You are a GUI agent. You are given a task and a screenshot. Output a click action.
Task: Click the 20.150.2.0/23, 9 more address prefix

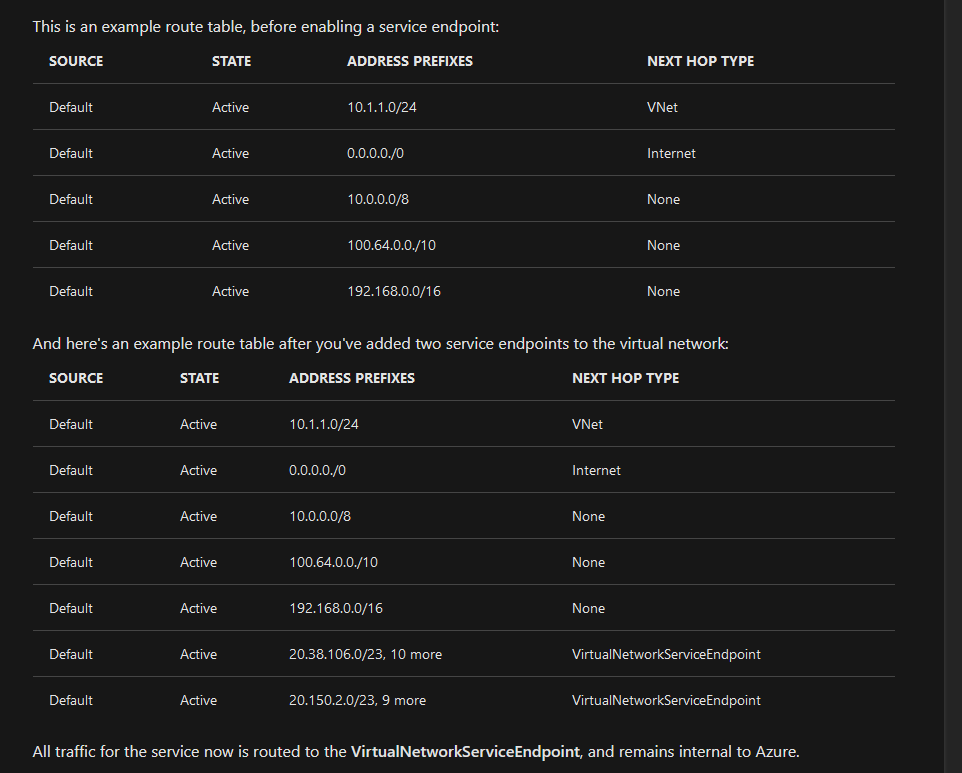coord(357,700)
